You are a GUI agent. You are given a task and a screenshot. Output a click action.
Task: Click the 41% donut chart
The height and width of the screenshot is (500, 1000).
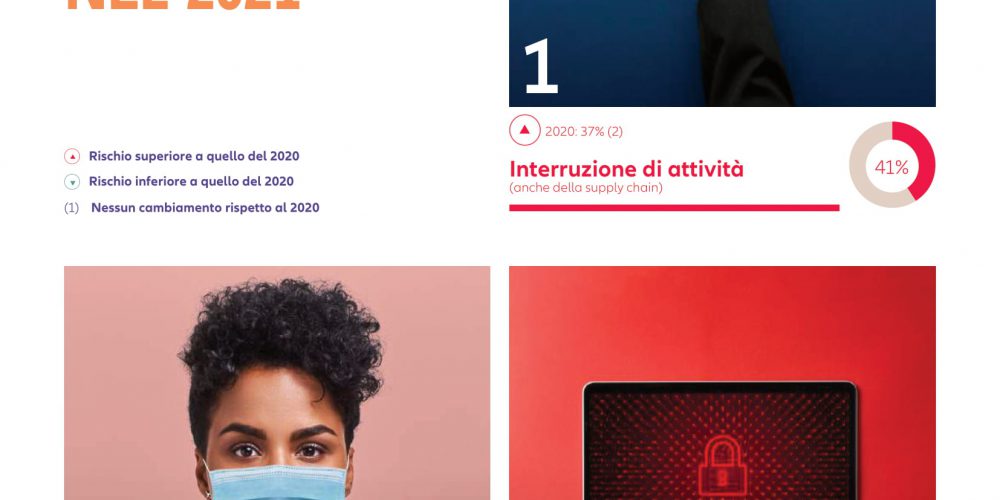pos(892,165)
